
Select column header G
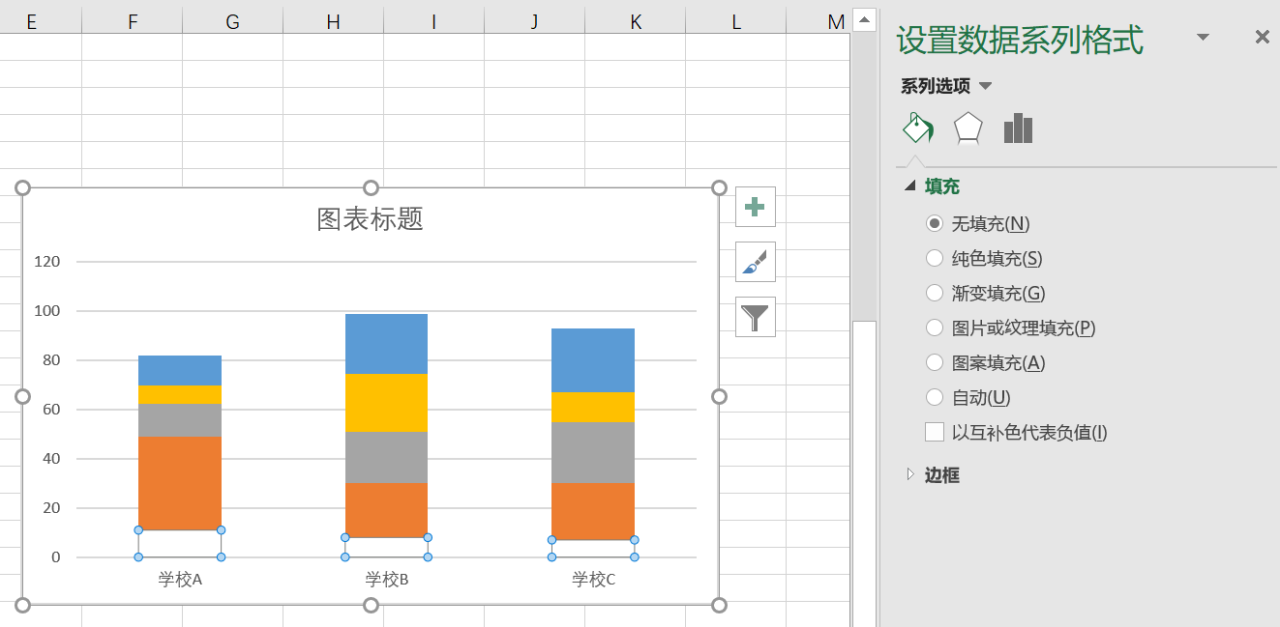[x=232, y=21]
